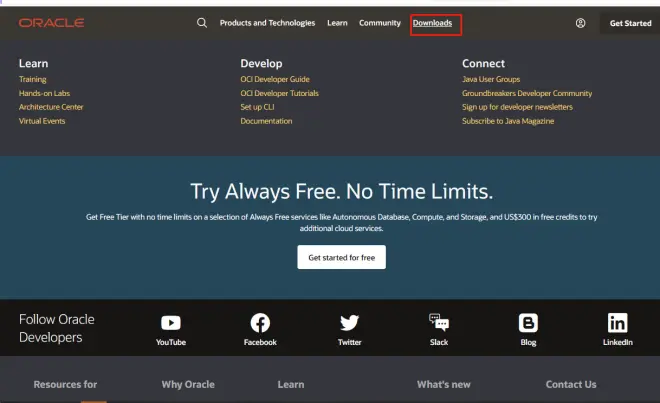Follow the Set up CLI link
Viewport: 660px width, 403px height.
click(257, 107)
